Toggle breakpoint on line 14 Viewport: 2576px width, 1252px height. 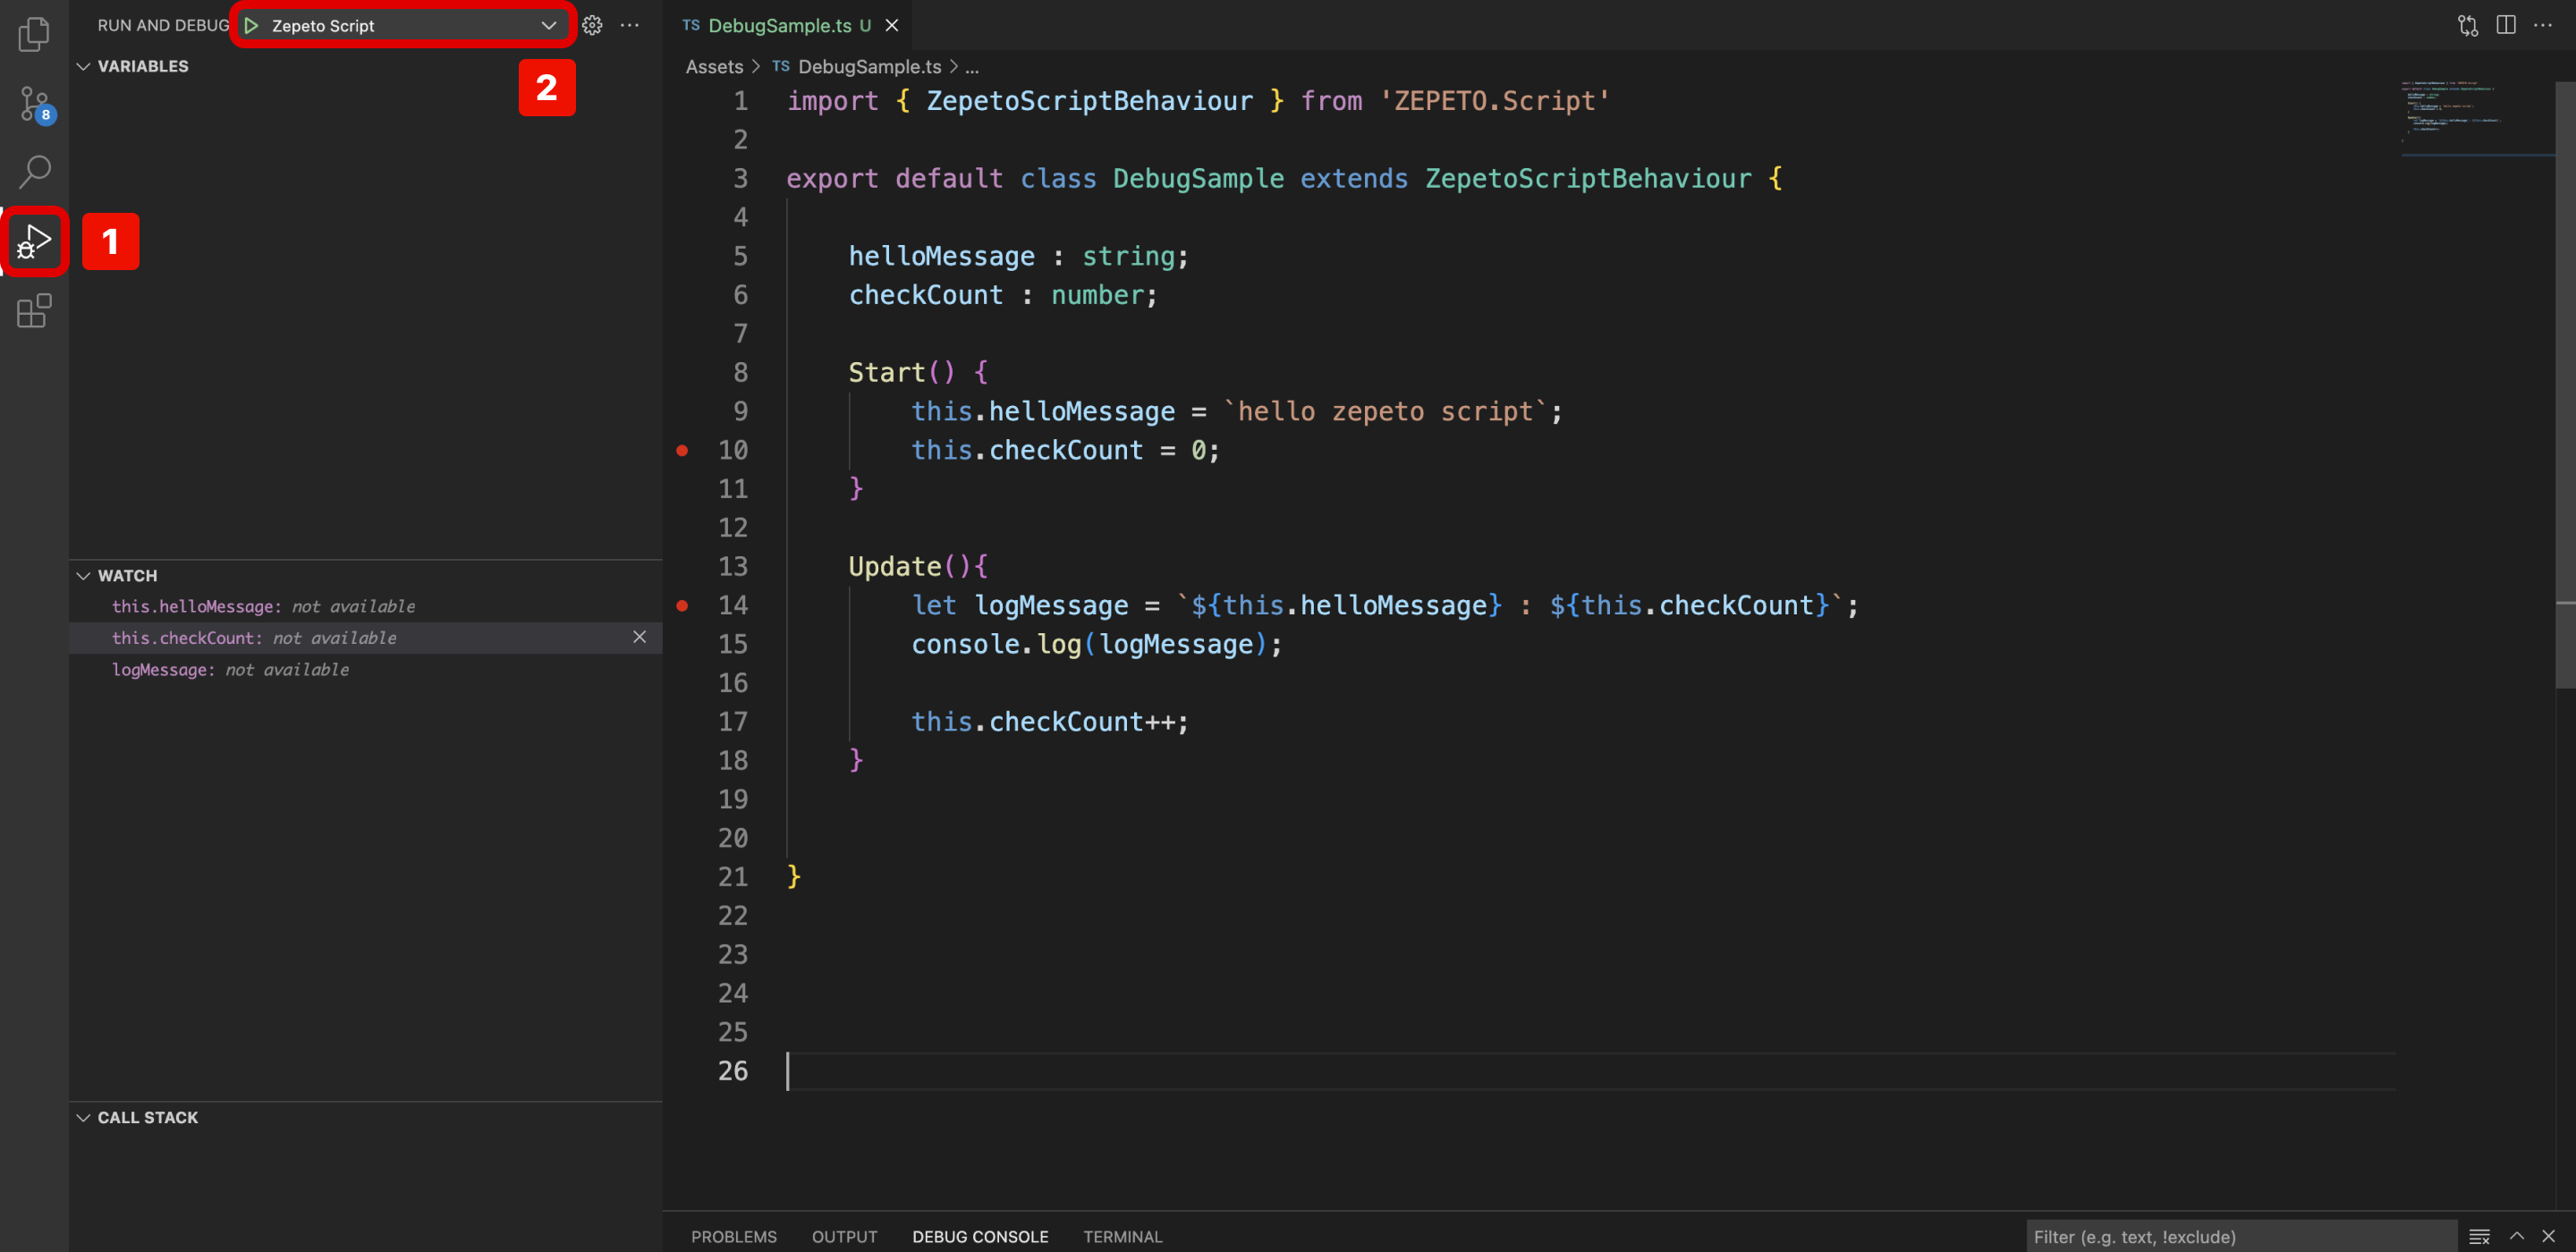tap(682, 605)
